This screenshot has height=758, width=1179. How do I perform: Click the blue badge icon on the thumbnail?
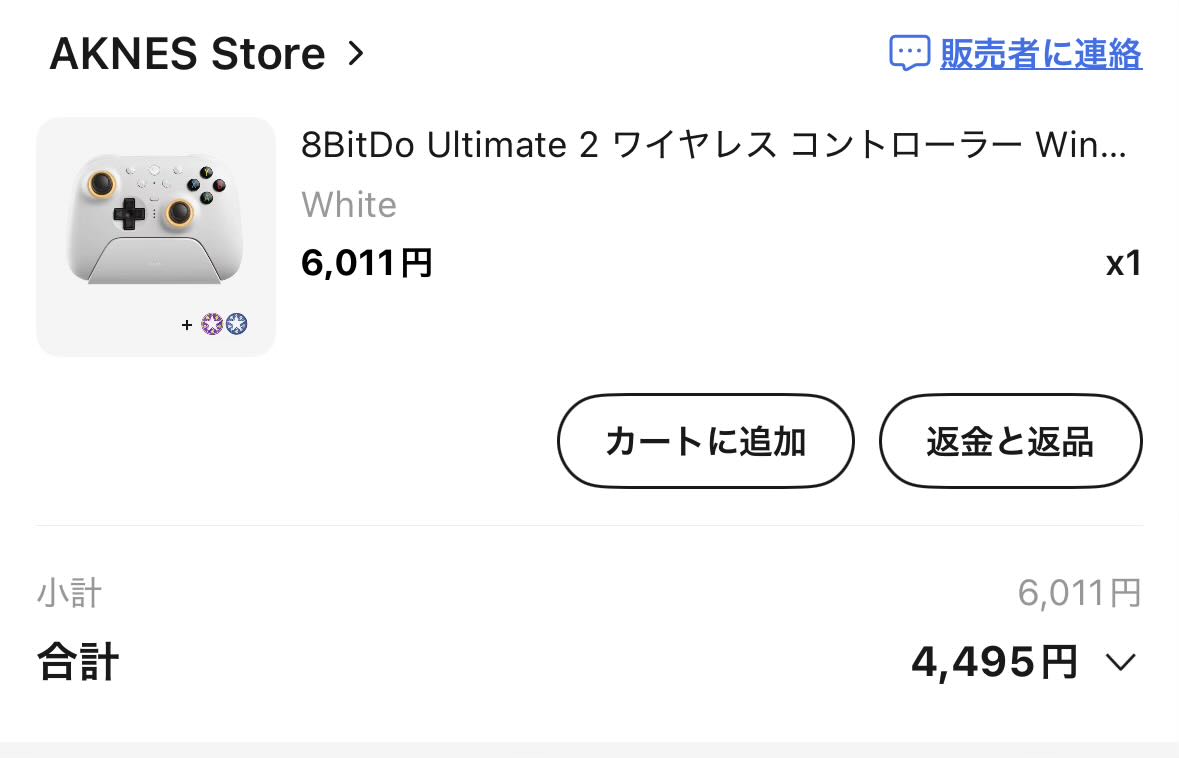(236, 324)
